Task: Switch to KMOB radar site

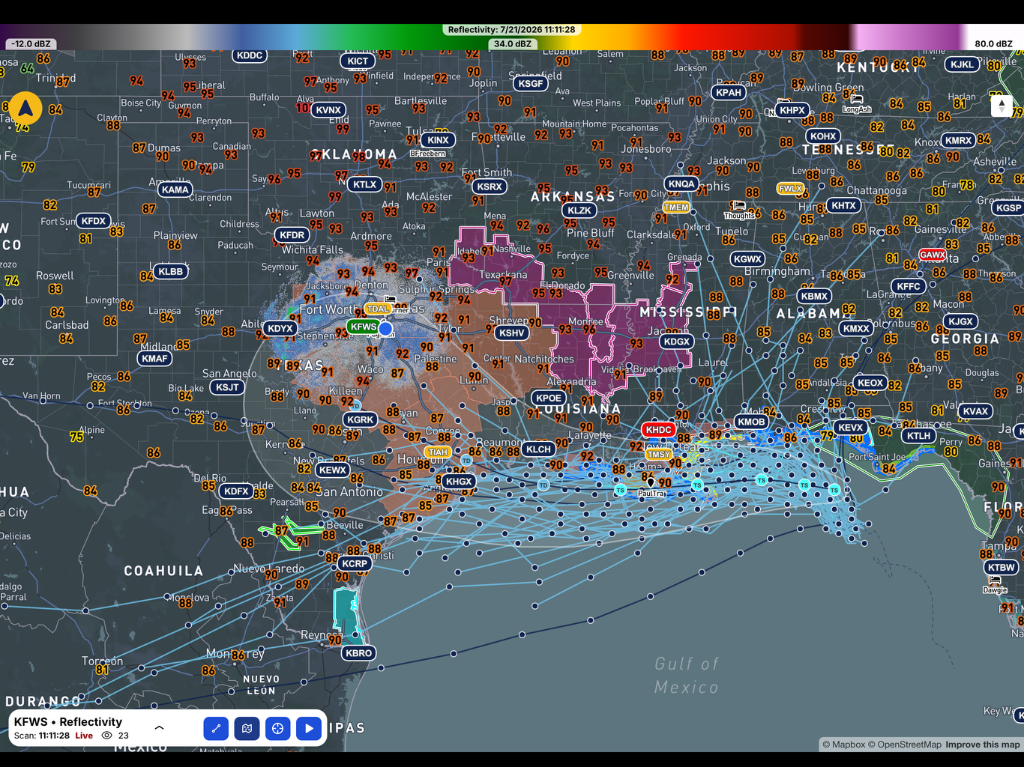Action: 751,421
